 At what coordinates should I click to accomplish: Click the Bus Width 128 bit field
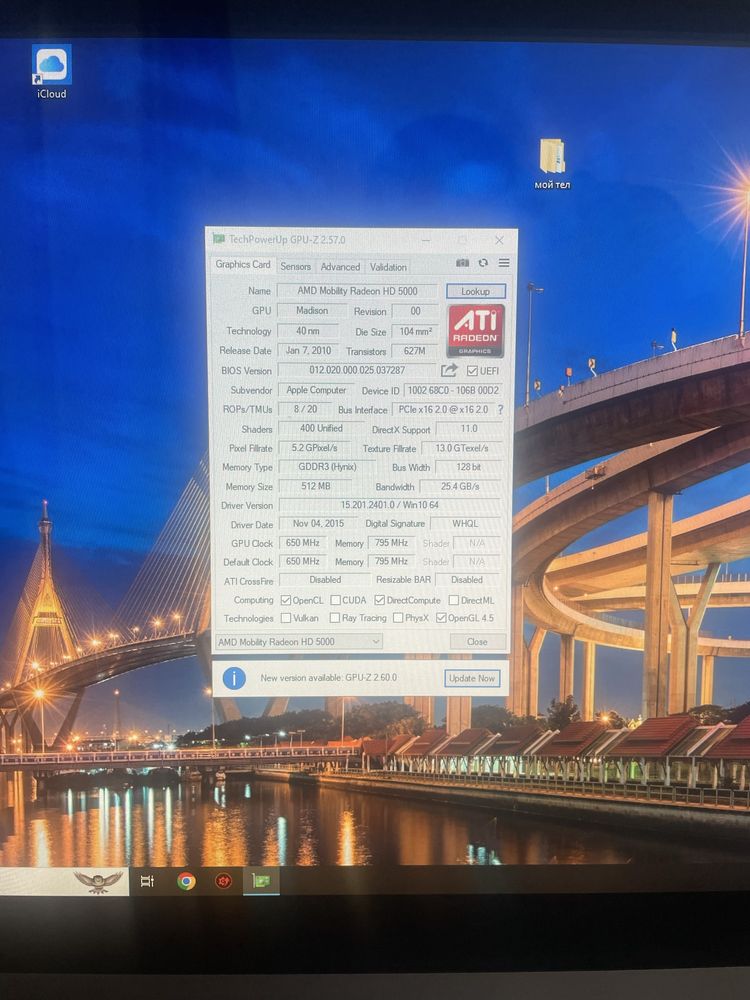coord(468,467)
